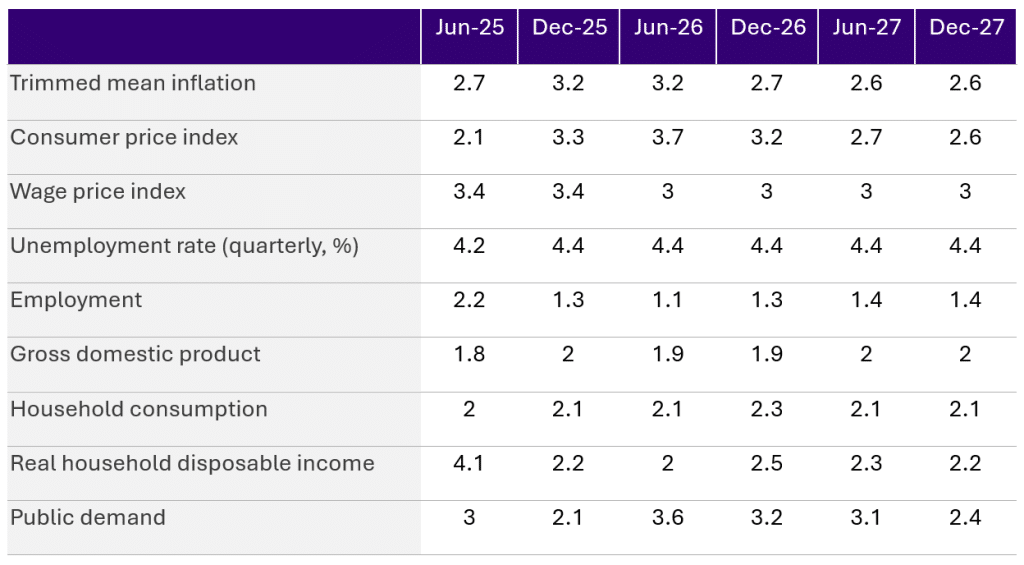
Task: Click the Household consumption row label
Action: 139,409
